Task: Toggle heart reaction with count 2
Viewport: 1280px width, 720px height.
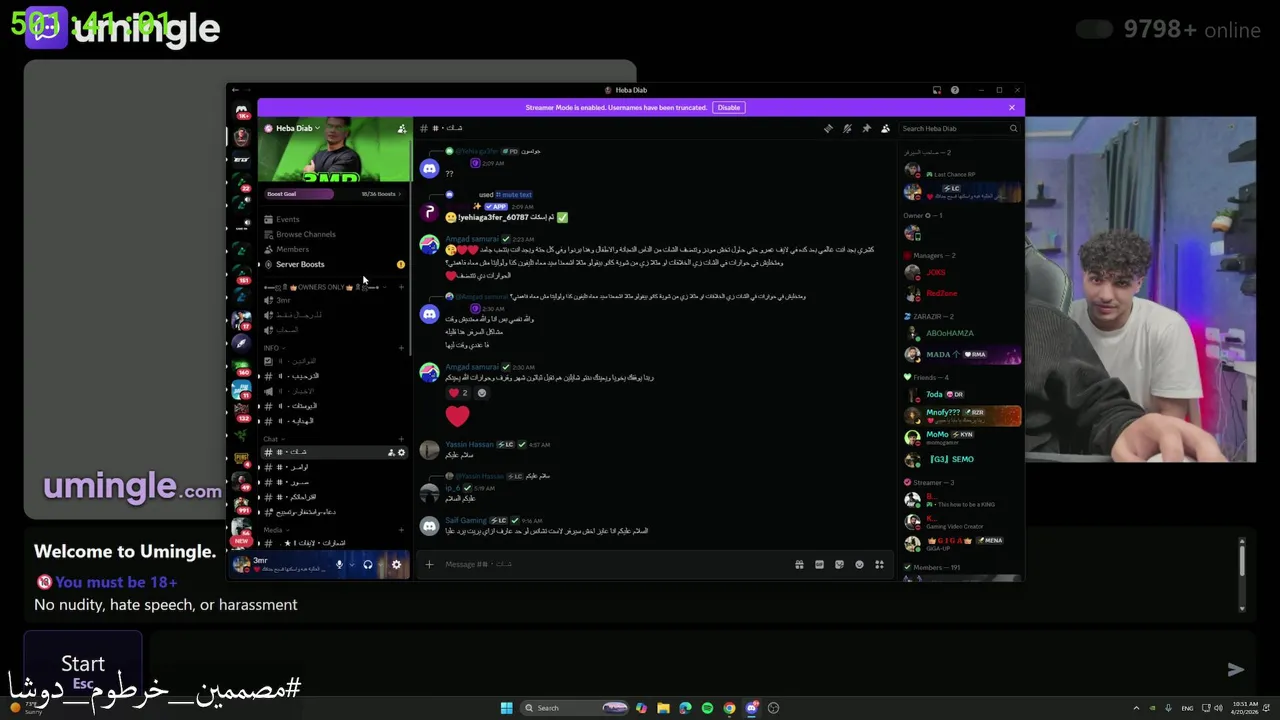Action: pyautogui.click(x=458, y=393)
